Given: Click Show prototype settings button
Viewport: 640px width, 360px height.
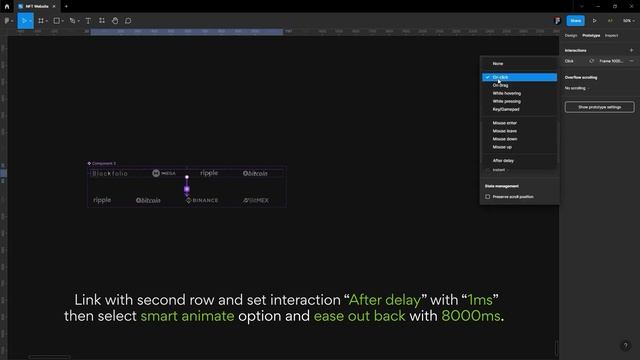Looking at the screenshot, I should click(600, 107).
